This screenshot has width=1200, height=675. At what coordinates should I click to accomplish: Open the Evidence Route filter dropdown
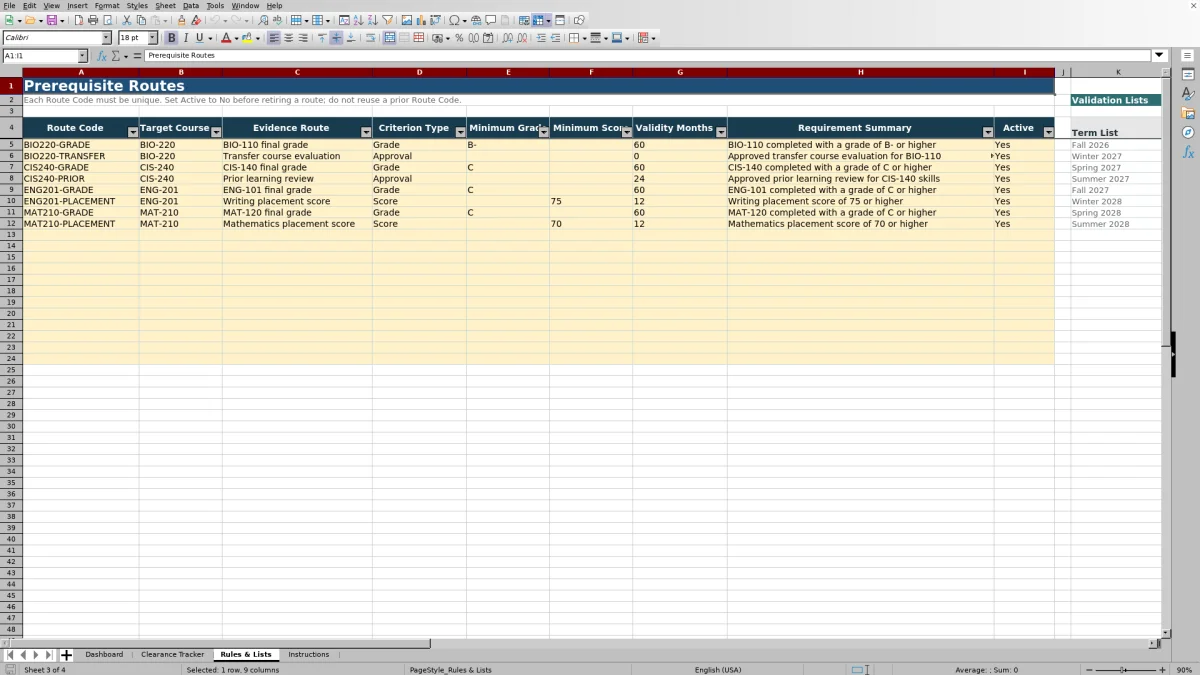366,132
